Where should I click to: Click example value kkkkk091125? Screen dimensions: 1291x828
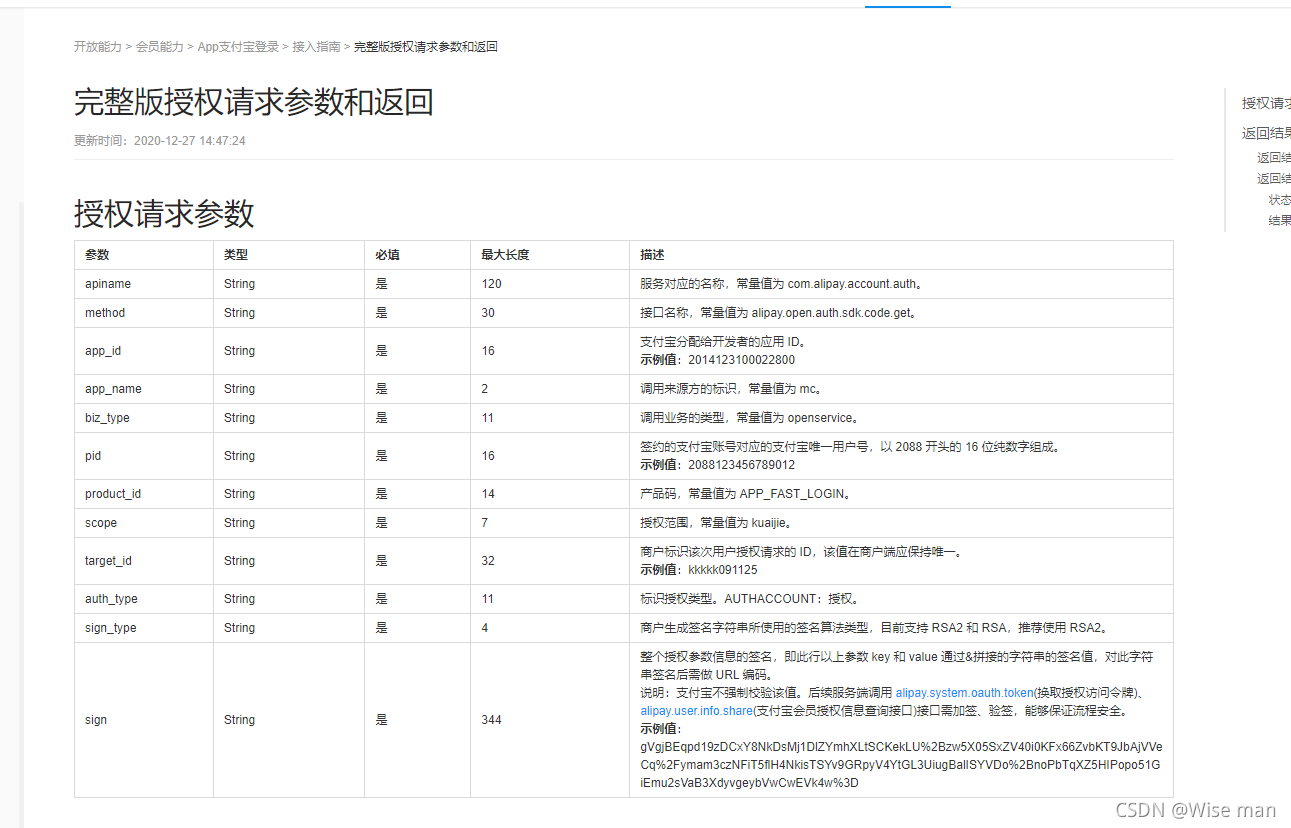(723, 570)
